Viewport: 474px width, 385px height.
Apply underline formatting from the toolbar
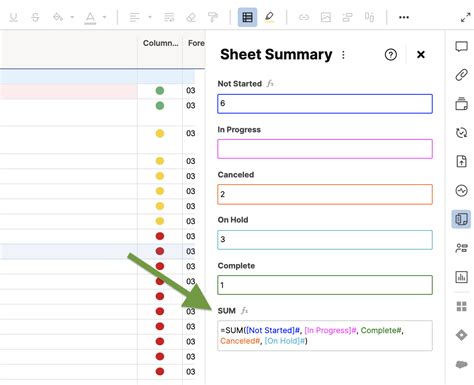click(x=13, y=17)
